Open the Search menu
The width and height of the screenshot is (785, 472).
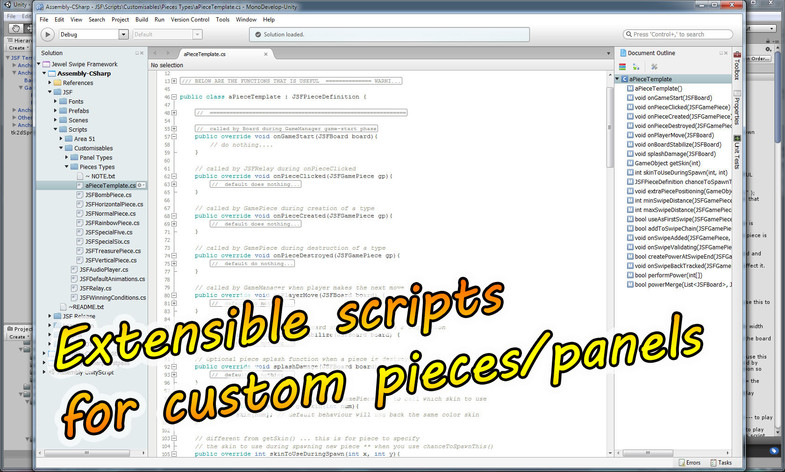coord(97,20)
